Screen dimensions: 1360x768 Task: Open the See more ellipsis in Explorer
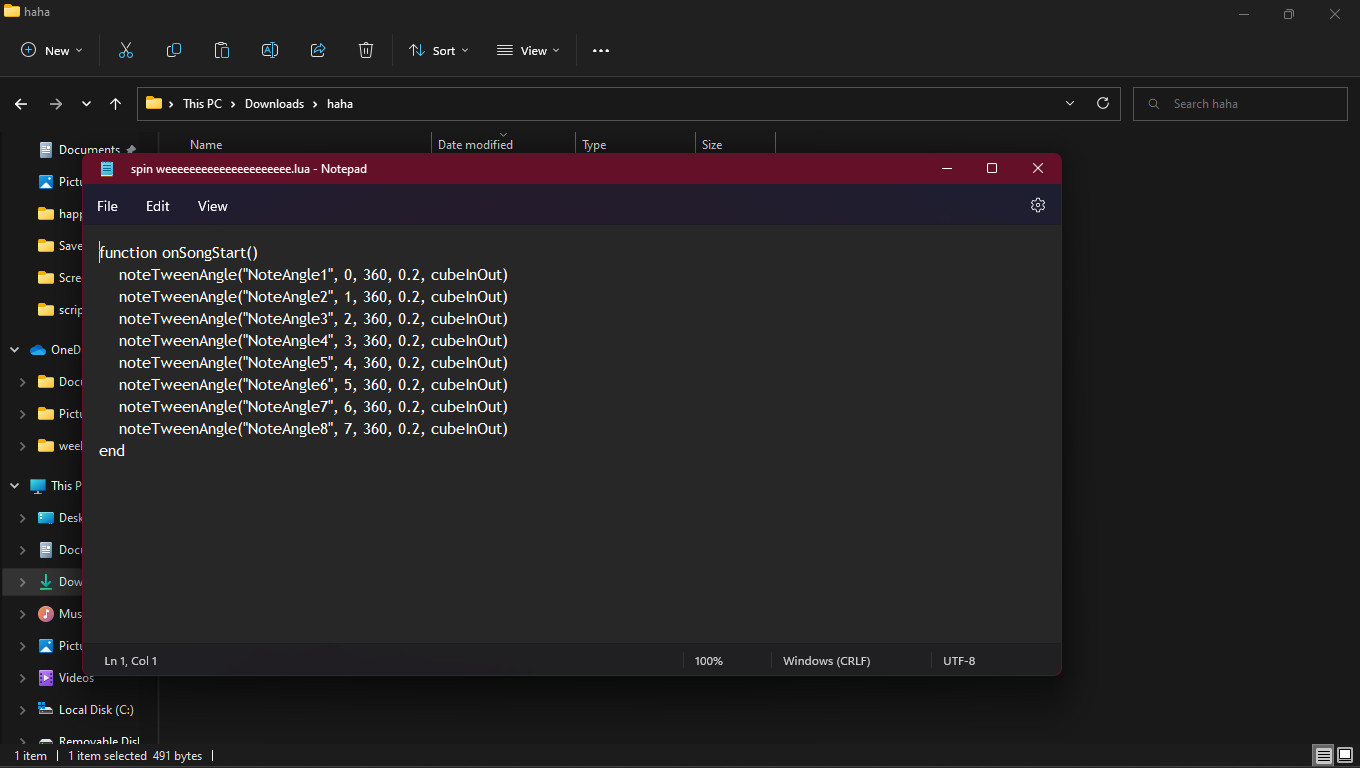coord(601,50)
